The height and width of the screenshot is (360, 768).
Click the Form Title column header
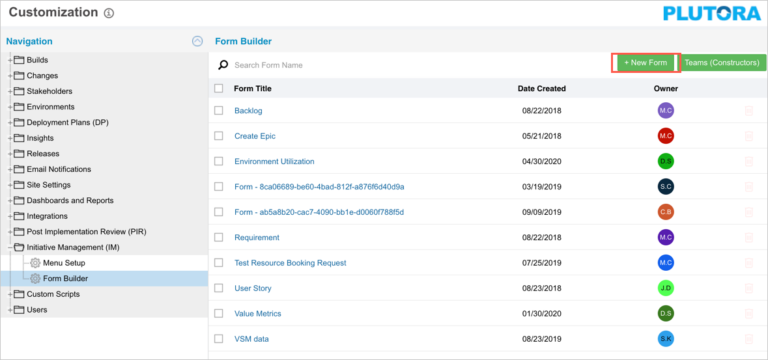253,89
